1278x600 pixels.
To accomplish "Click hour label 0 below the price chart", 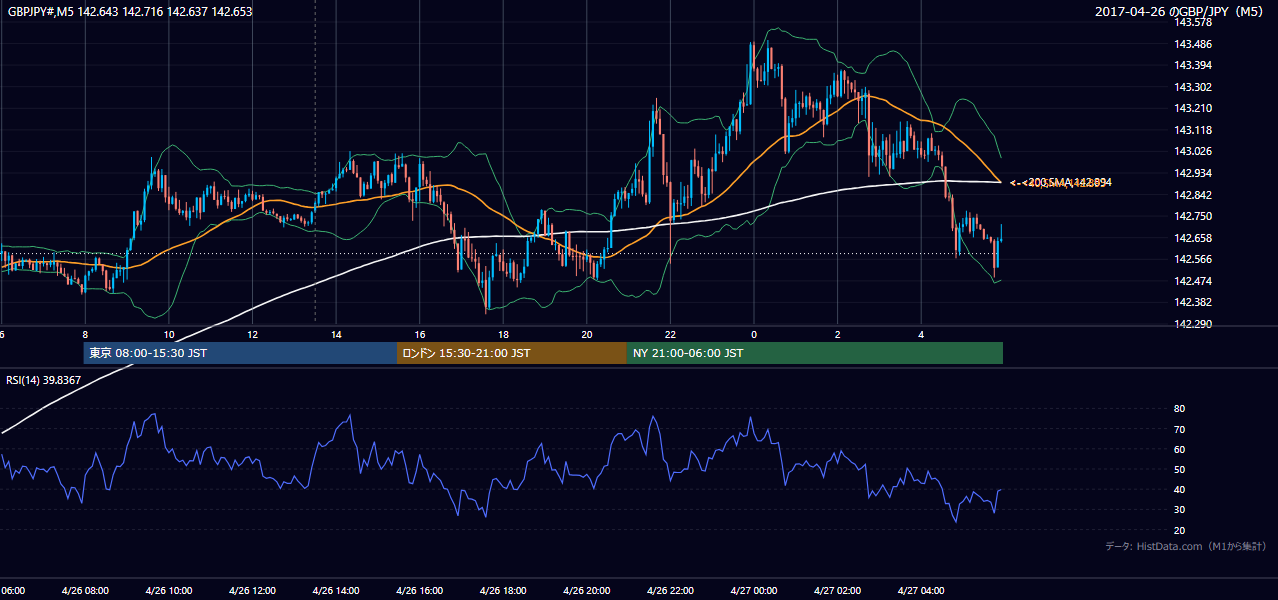I will tap(754, 334).
